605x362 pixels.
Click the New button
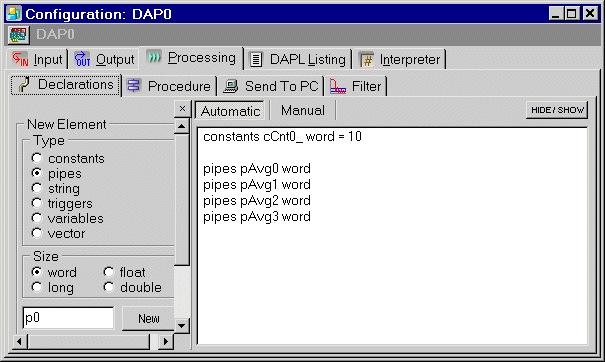(x=148, y=318)
